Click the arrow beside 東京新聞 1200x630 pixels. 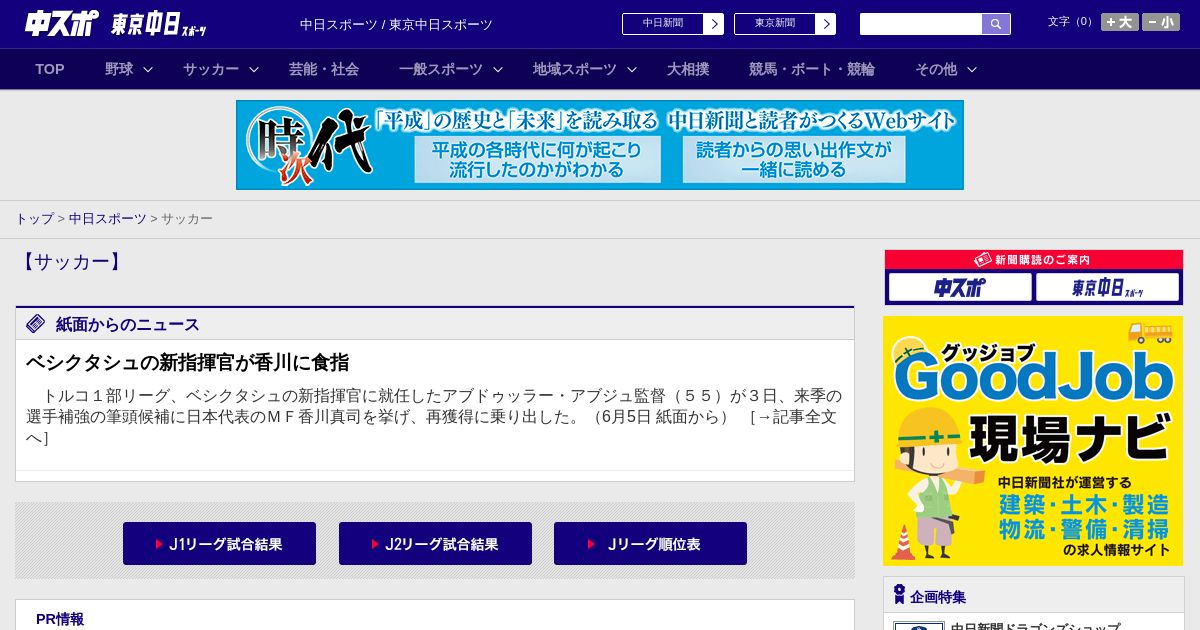pyautogui.click(x=826, y=24)
